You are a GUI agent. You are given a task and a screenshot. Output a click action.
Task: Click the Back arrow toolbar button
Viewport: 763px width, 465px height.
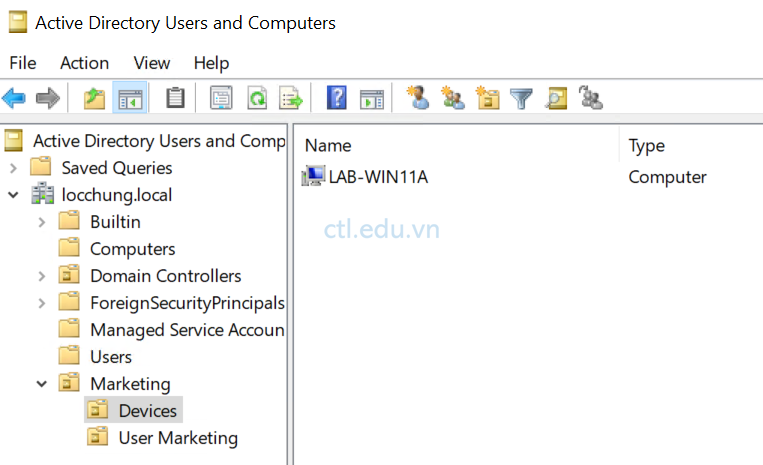[x=14, y=98]
